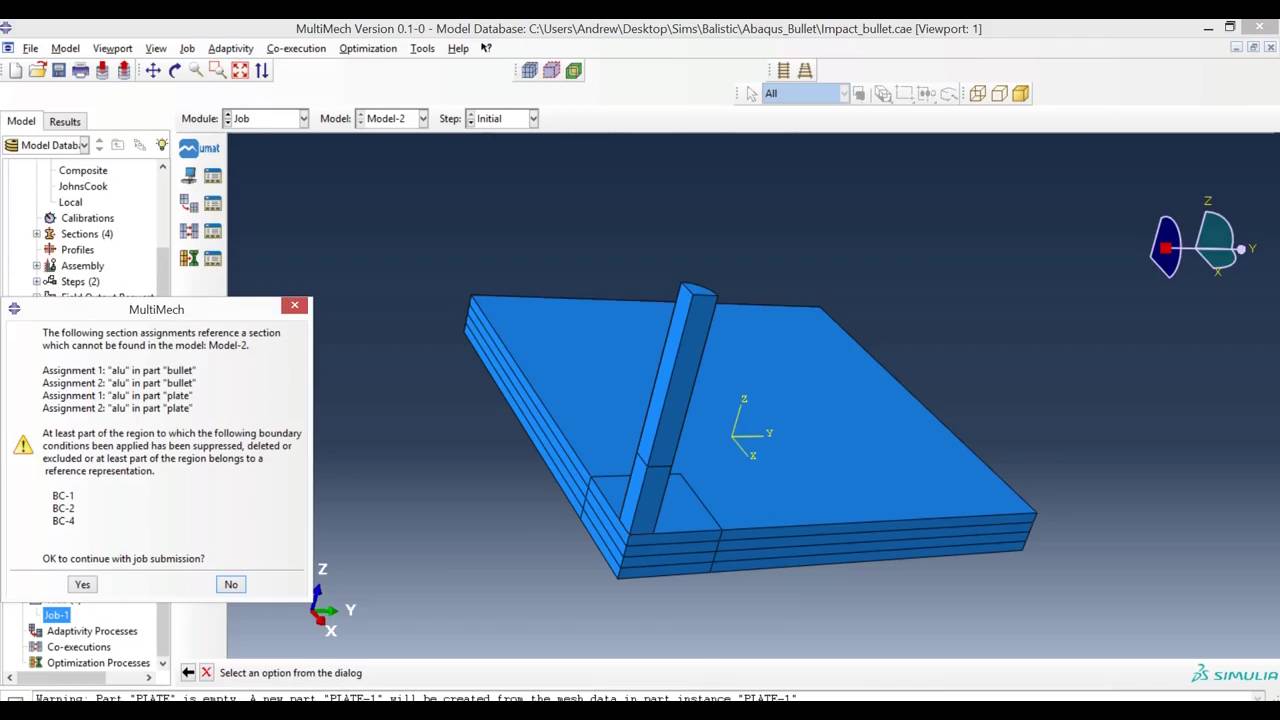This screenshot has width=1280, height=720.
Task: Click the MultiMech umat toolbox icon
Action: click(x=199, y=148)
